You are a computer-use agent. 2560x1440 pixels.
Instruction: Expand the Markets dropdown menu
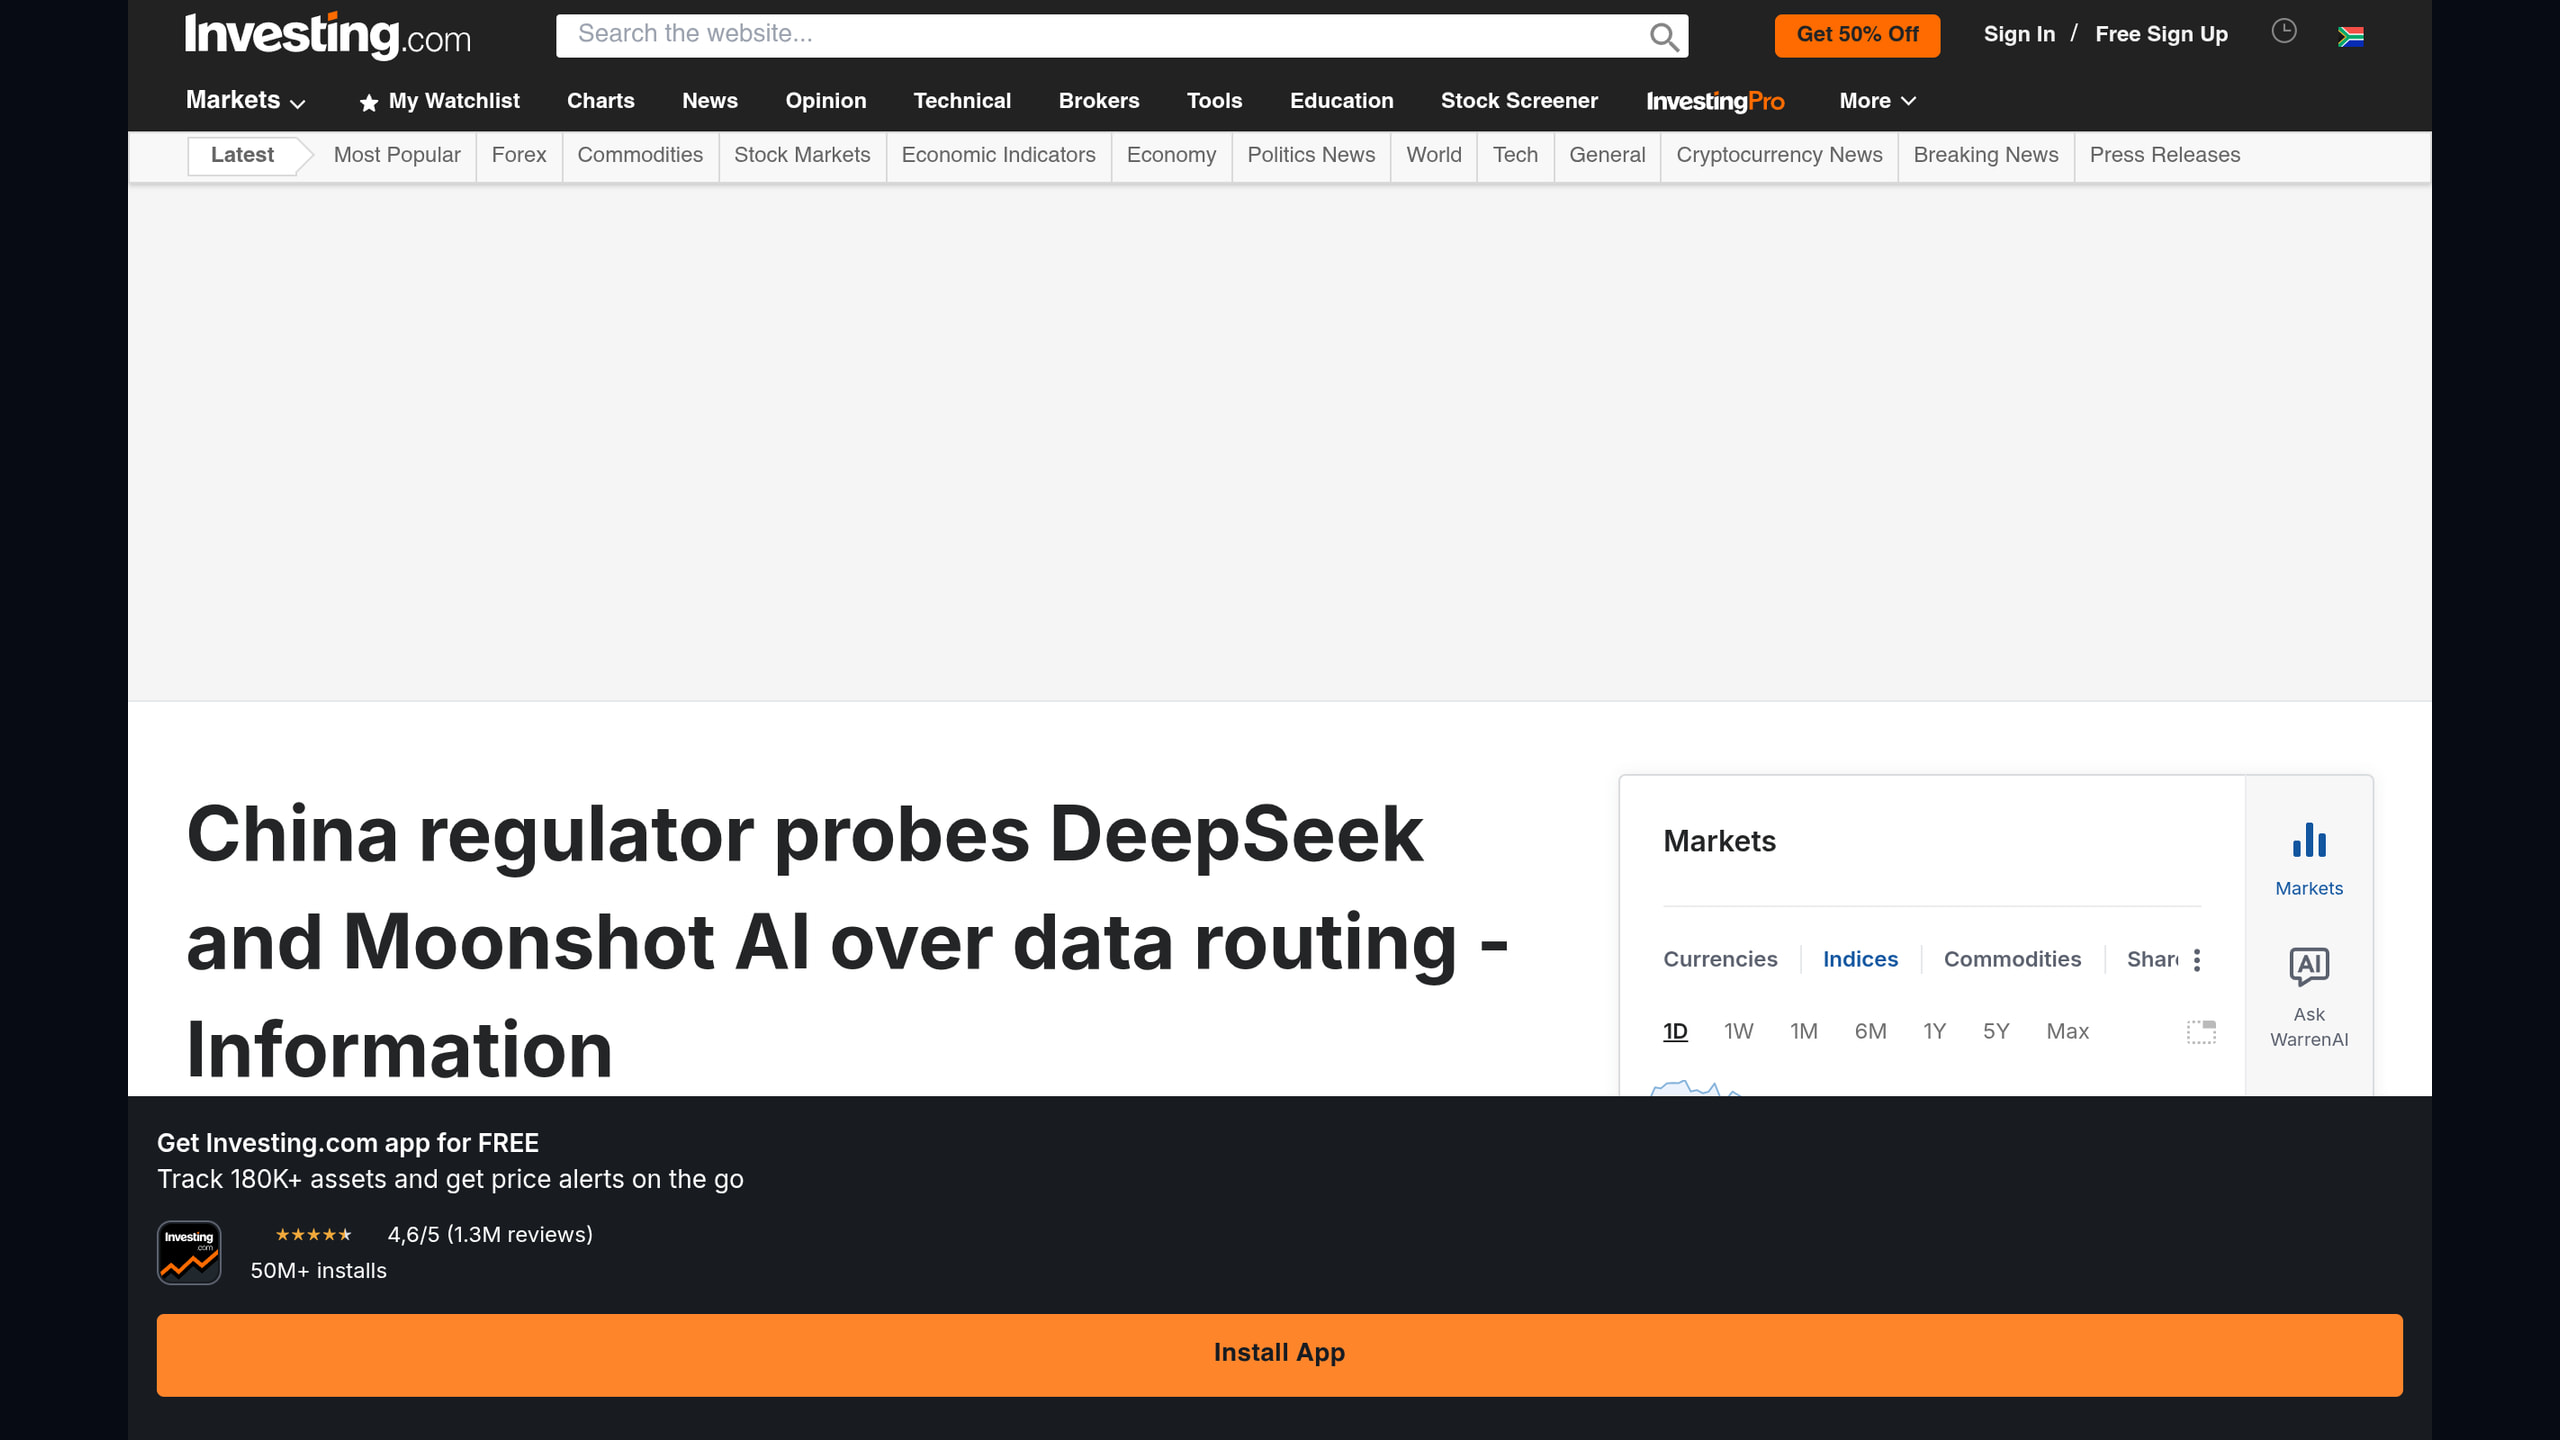pos(245,101)
